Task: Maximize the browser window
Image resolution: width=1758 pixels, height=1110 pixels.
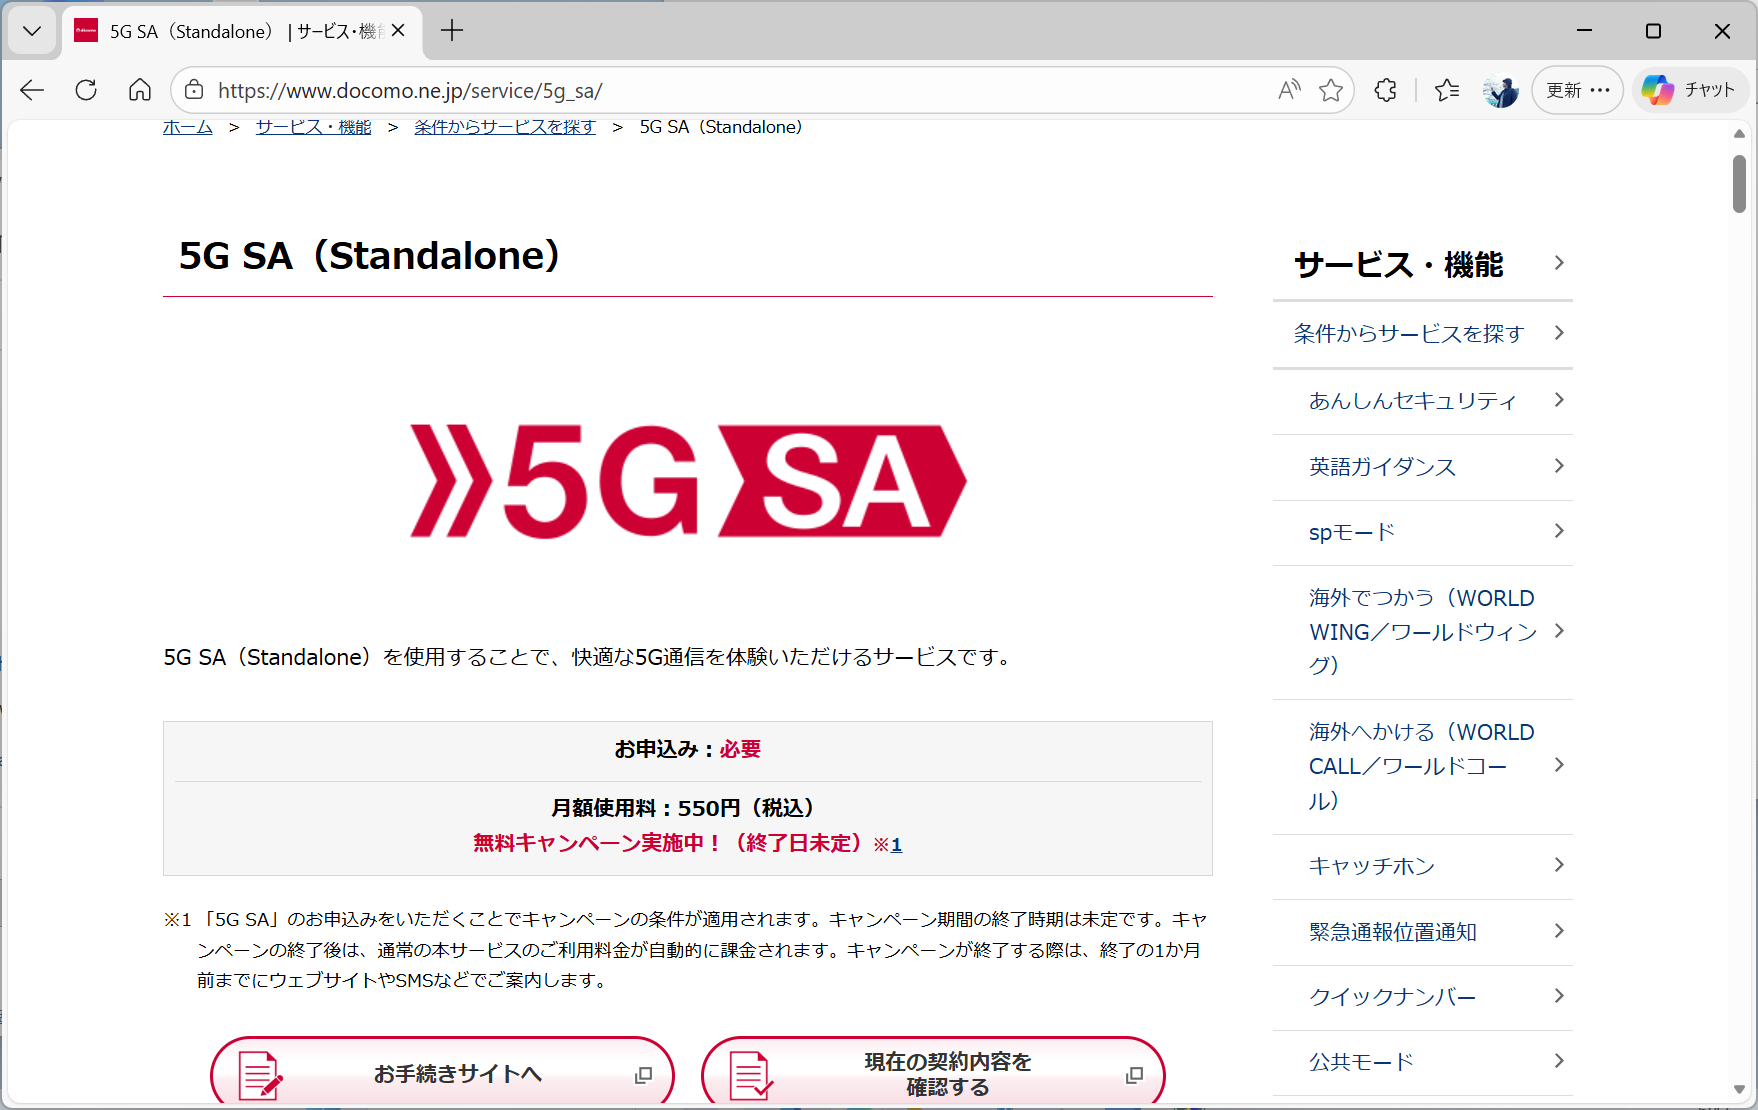Action: pyautogui.click(x=1653, y=31)
